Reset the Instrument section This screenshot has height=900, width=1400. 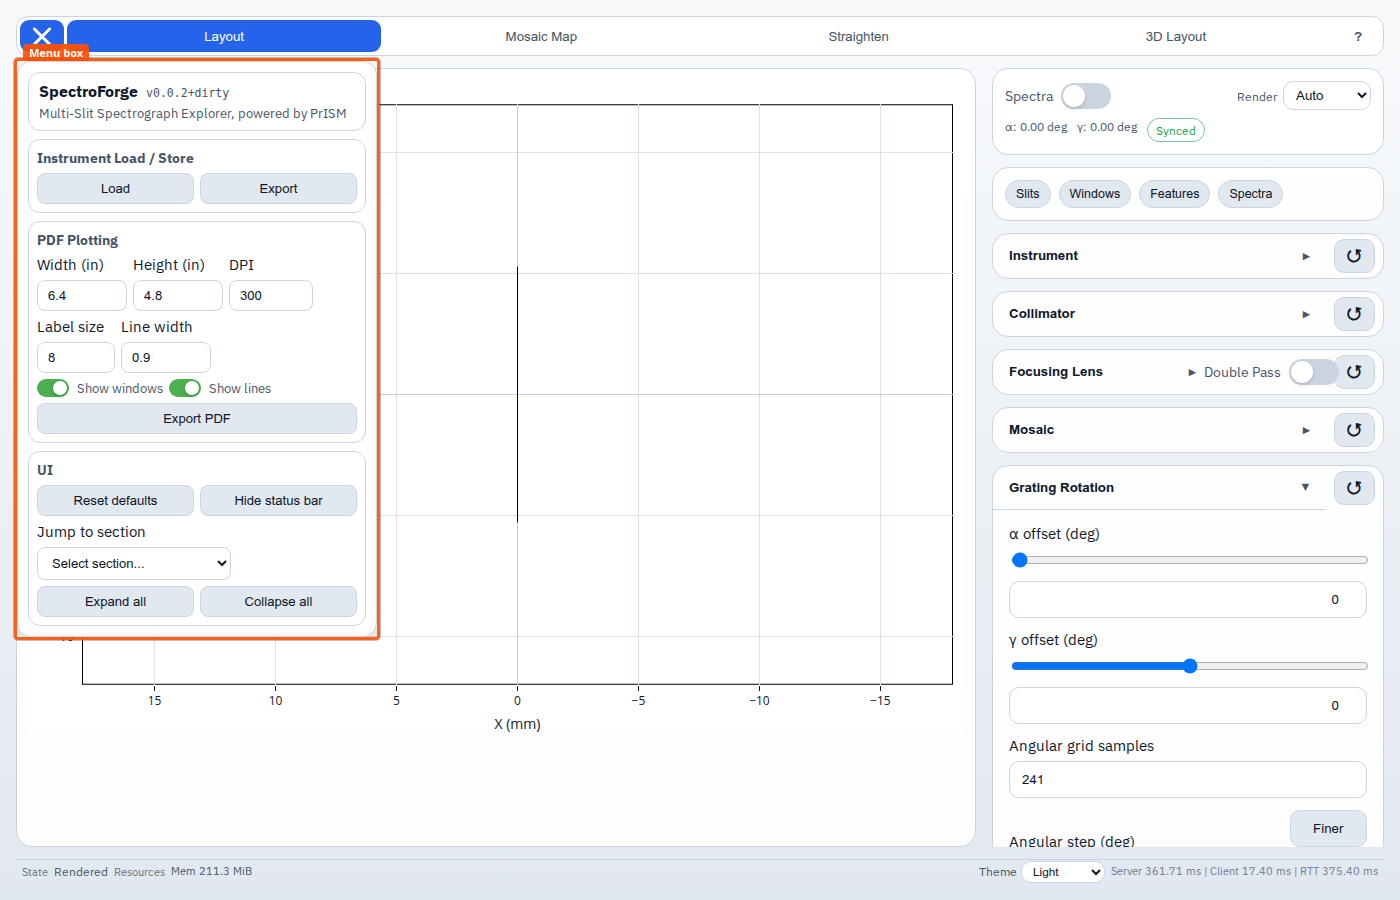pos(1354,256)
